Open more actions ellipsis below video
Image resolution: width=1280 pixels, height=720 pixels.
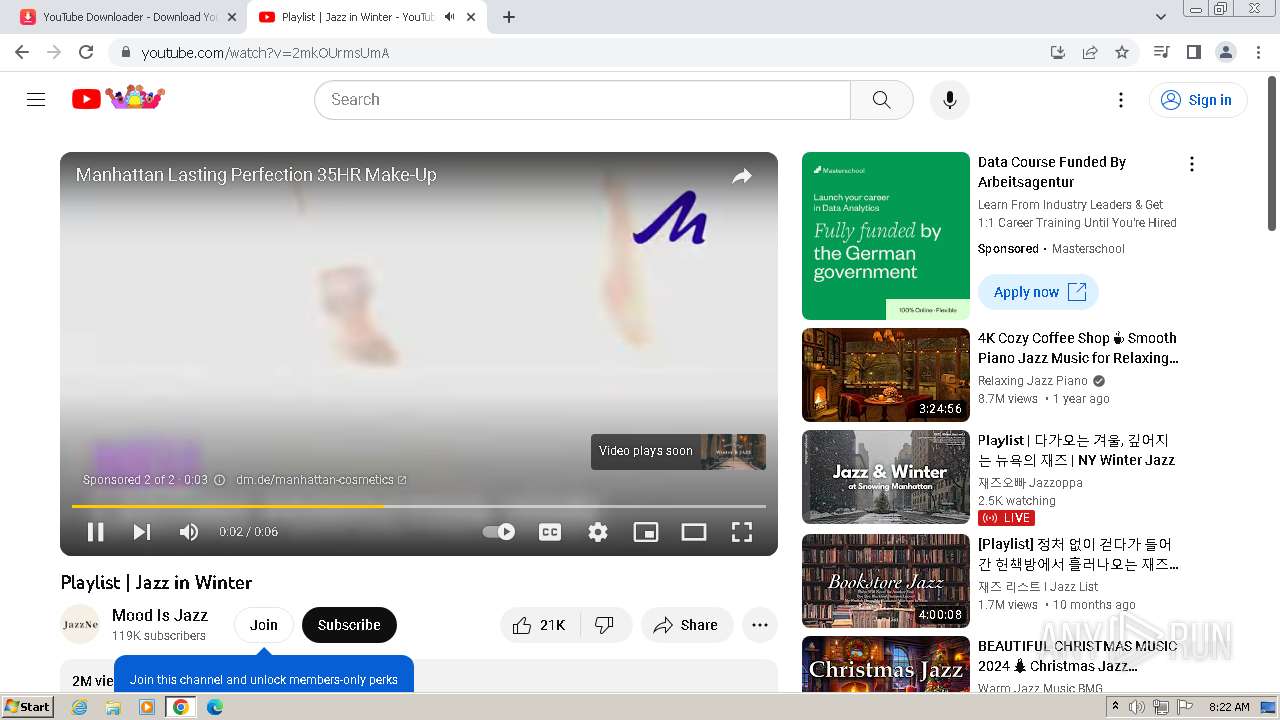tap(760, 625)
